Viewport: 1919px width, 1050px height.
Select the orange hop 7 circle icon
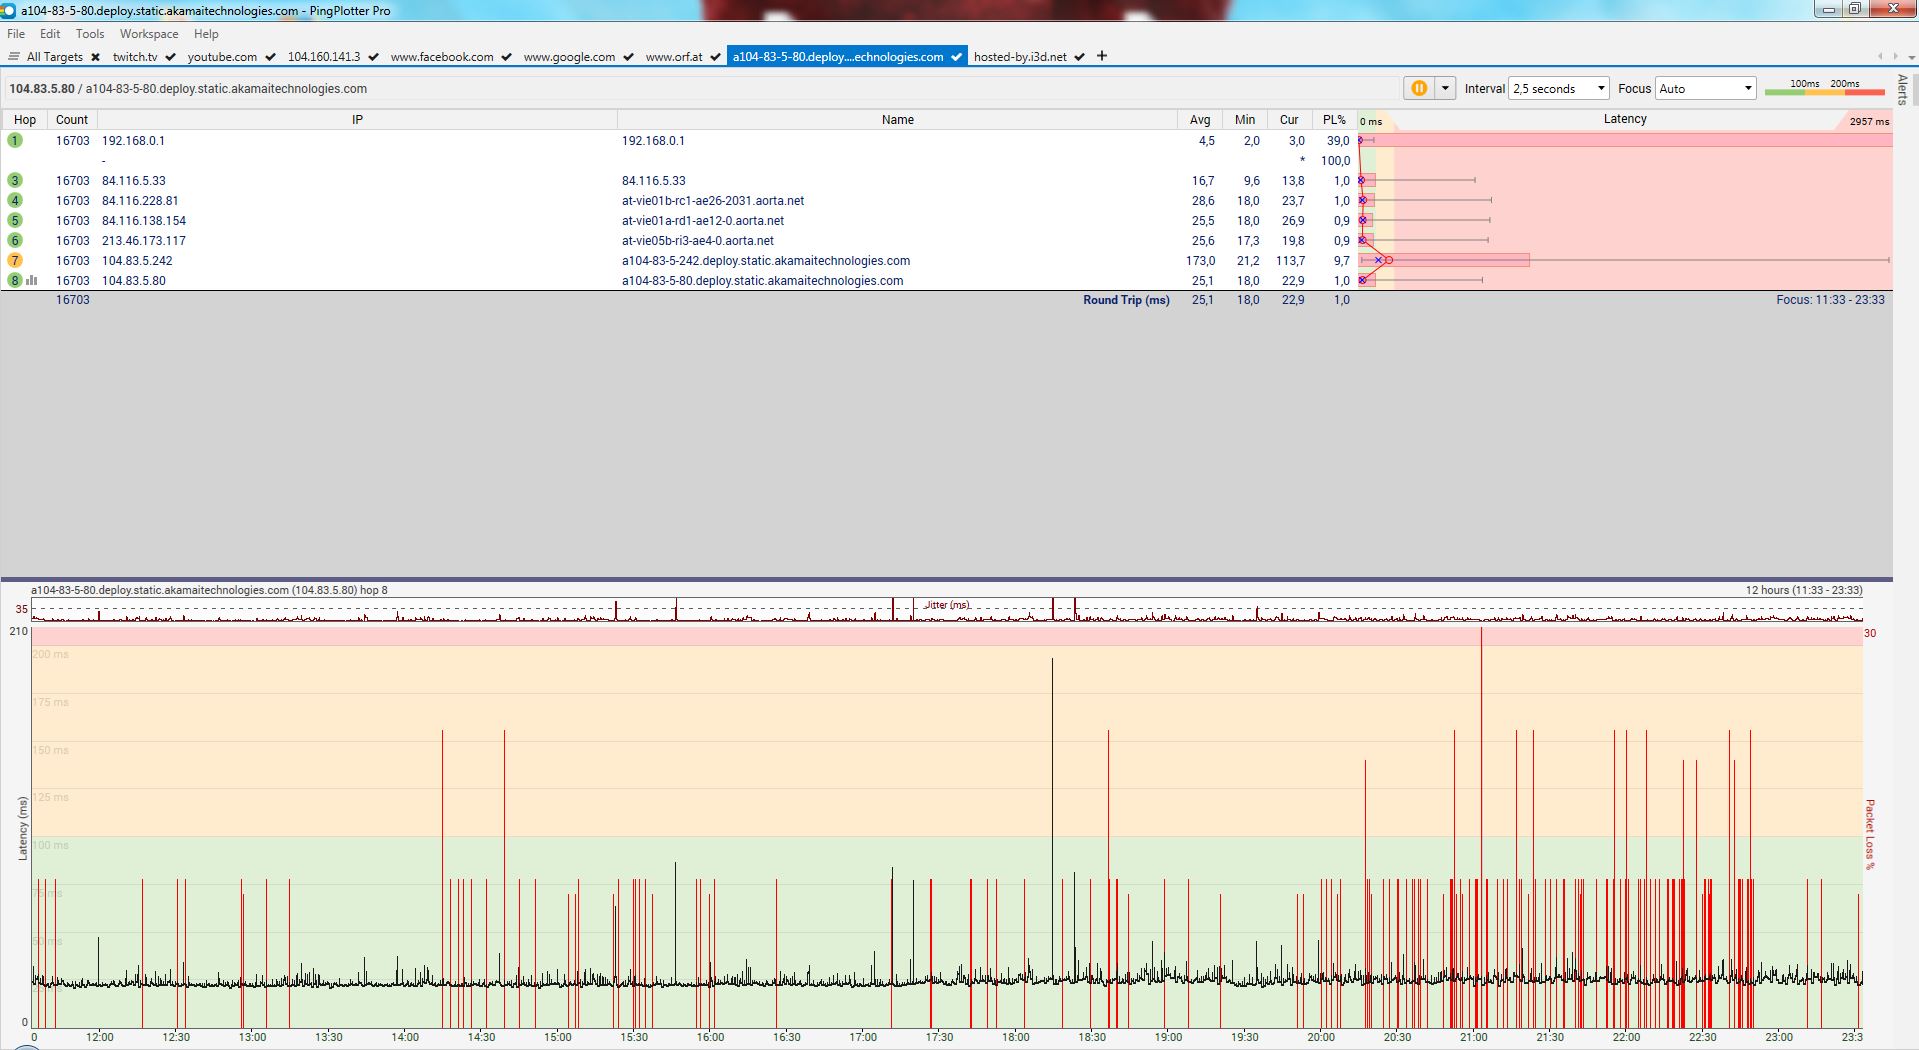[x=15, y=260]
